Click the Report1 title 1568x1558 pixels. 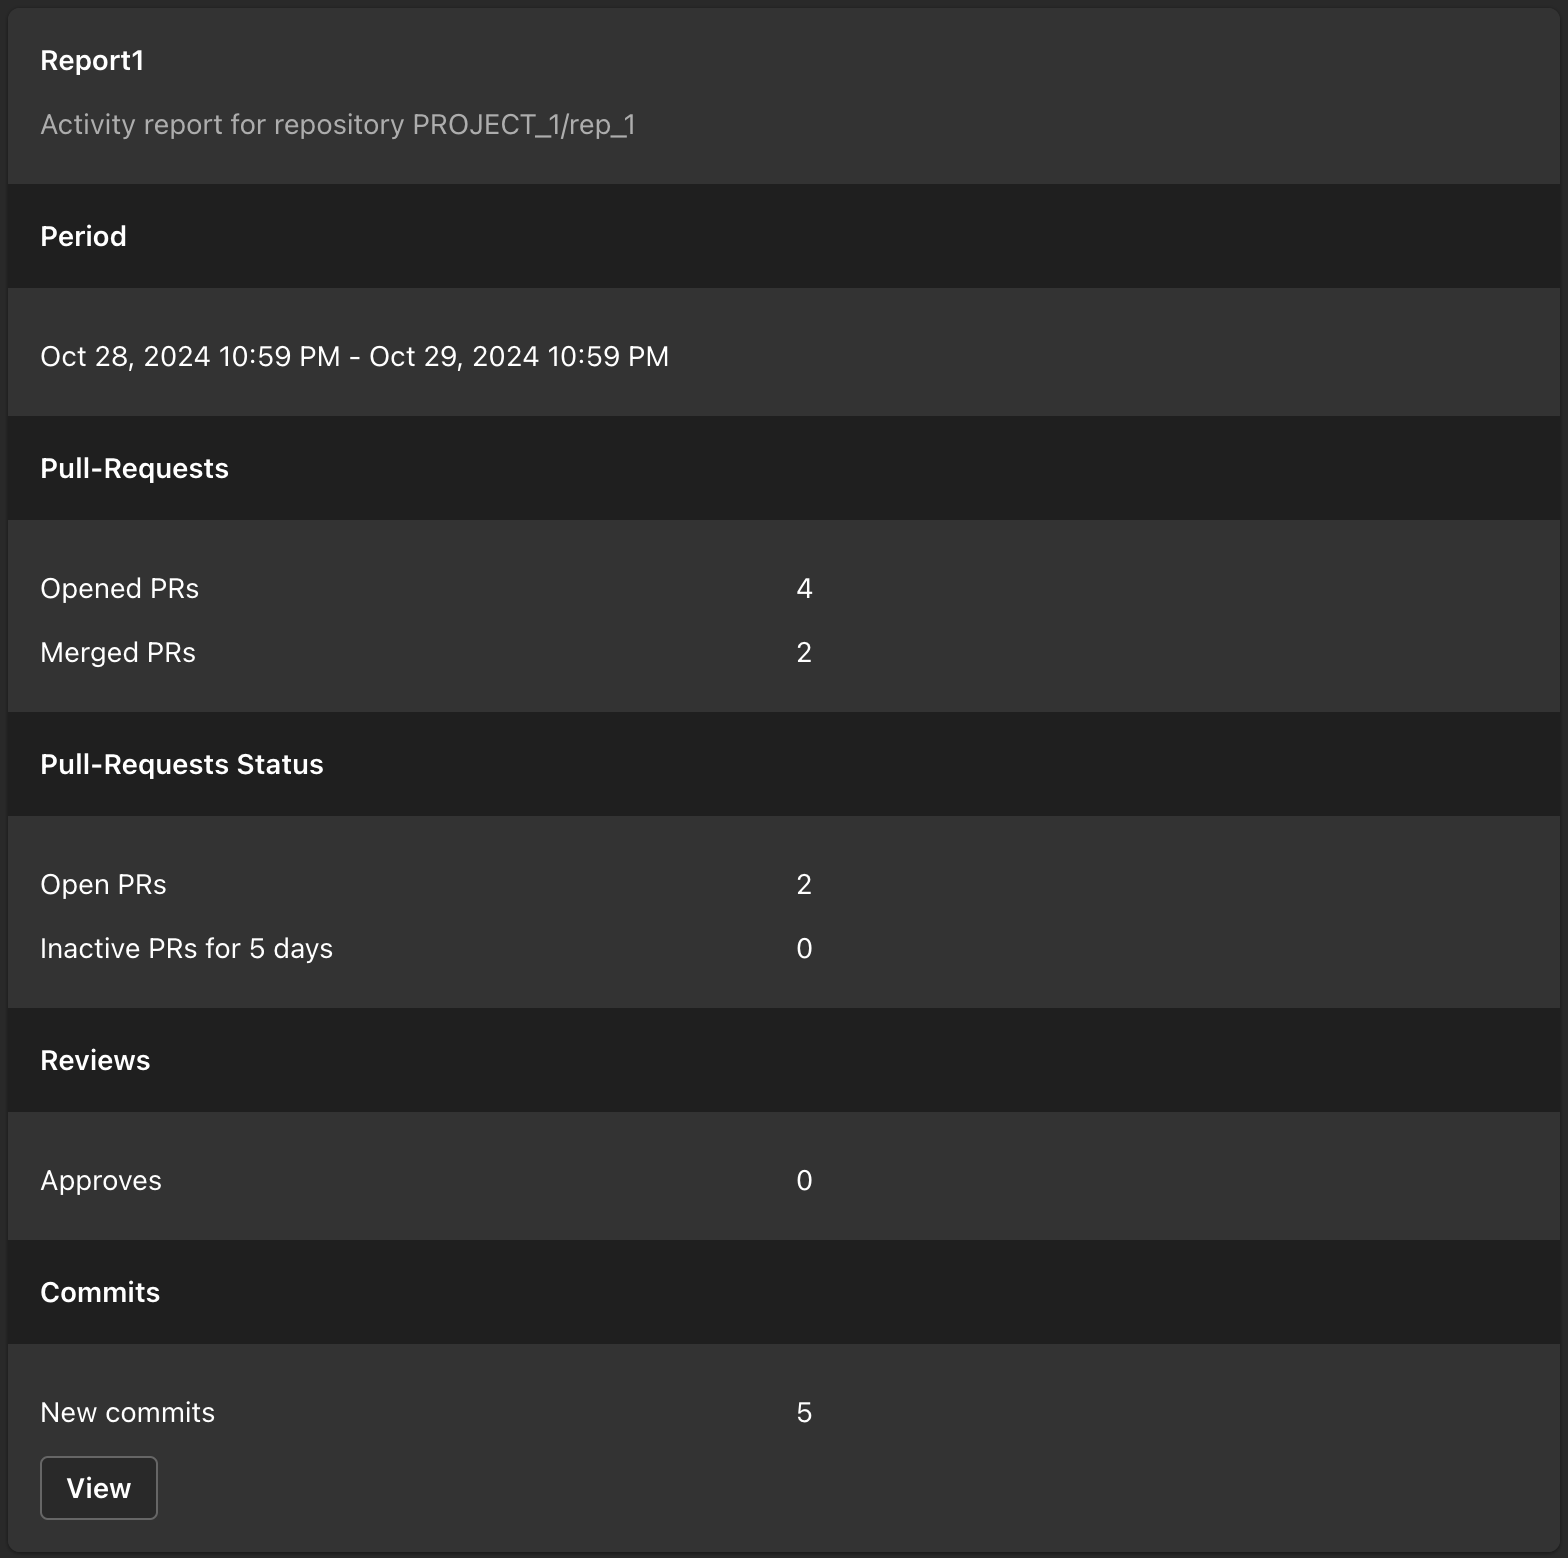point(92,61)
